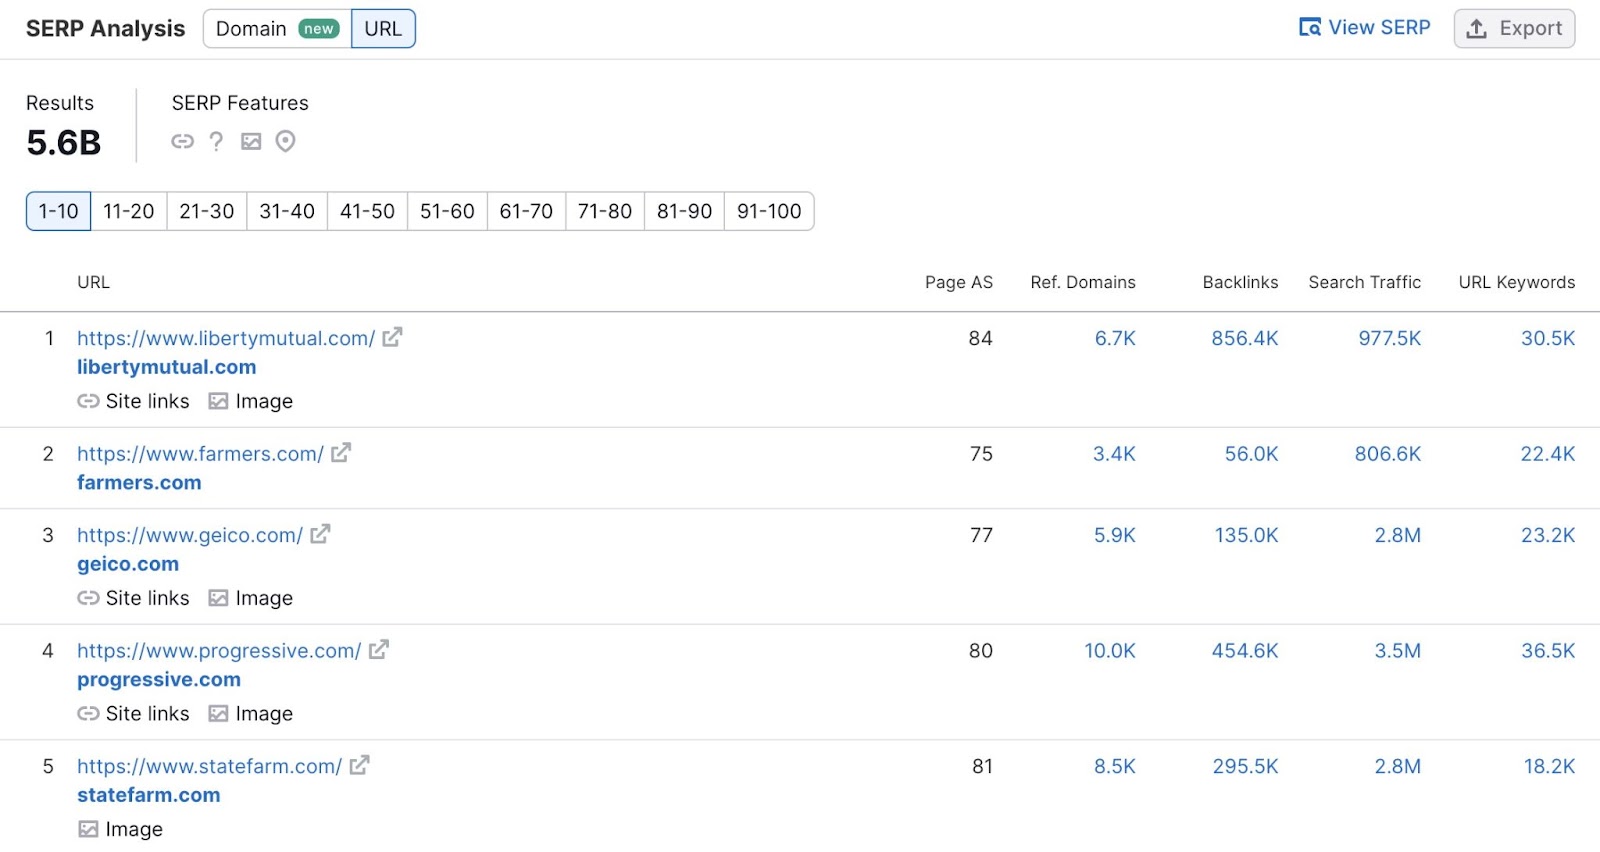
Task: Open progressive.com URL via external link icon
Action: click(379, 650)
